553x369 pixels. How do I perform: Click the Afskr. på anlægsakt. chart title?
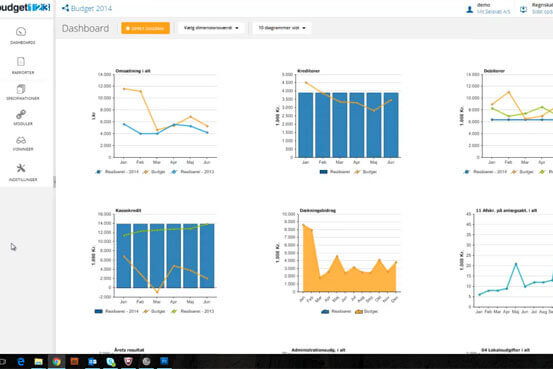pos(506,210)
